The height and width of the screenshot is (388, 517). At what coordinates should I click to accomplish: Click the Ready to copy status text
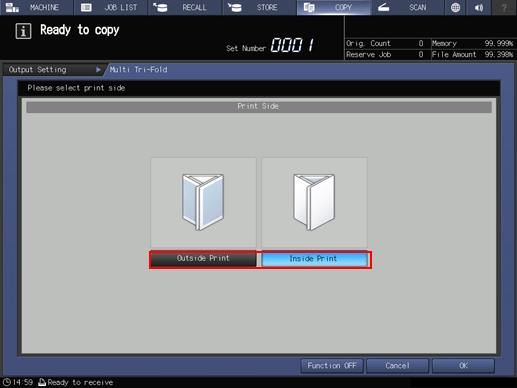click(x=80, y=30)
